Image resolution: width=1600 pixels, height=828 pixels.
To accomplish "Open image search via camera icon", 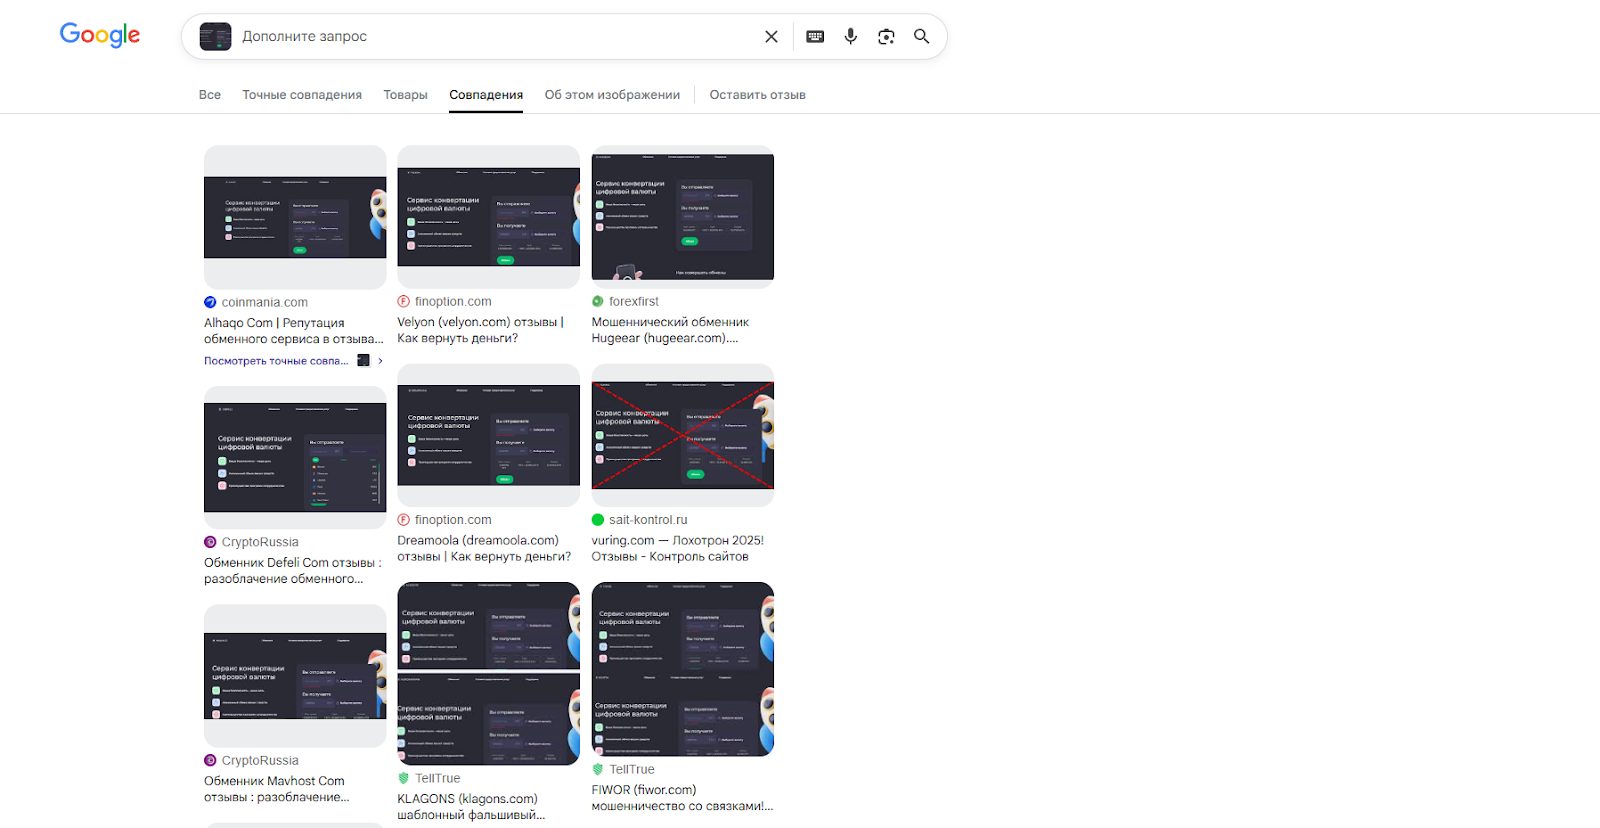I will (886, 37).
